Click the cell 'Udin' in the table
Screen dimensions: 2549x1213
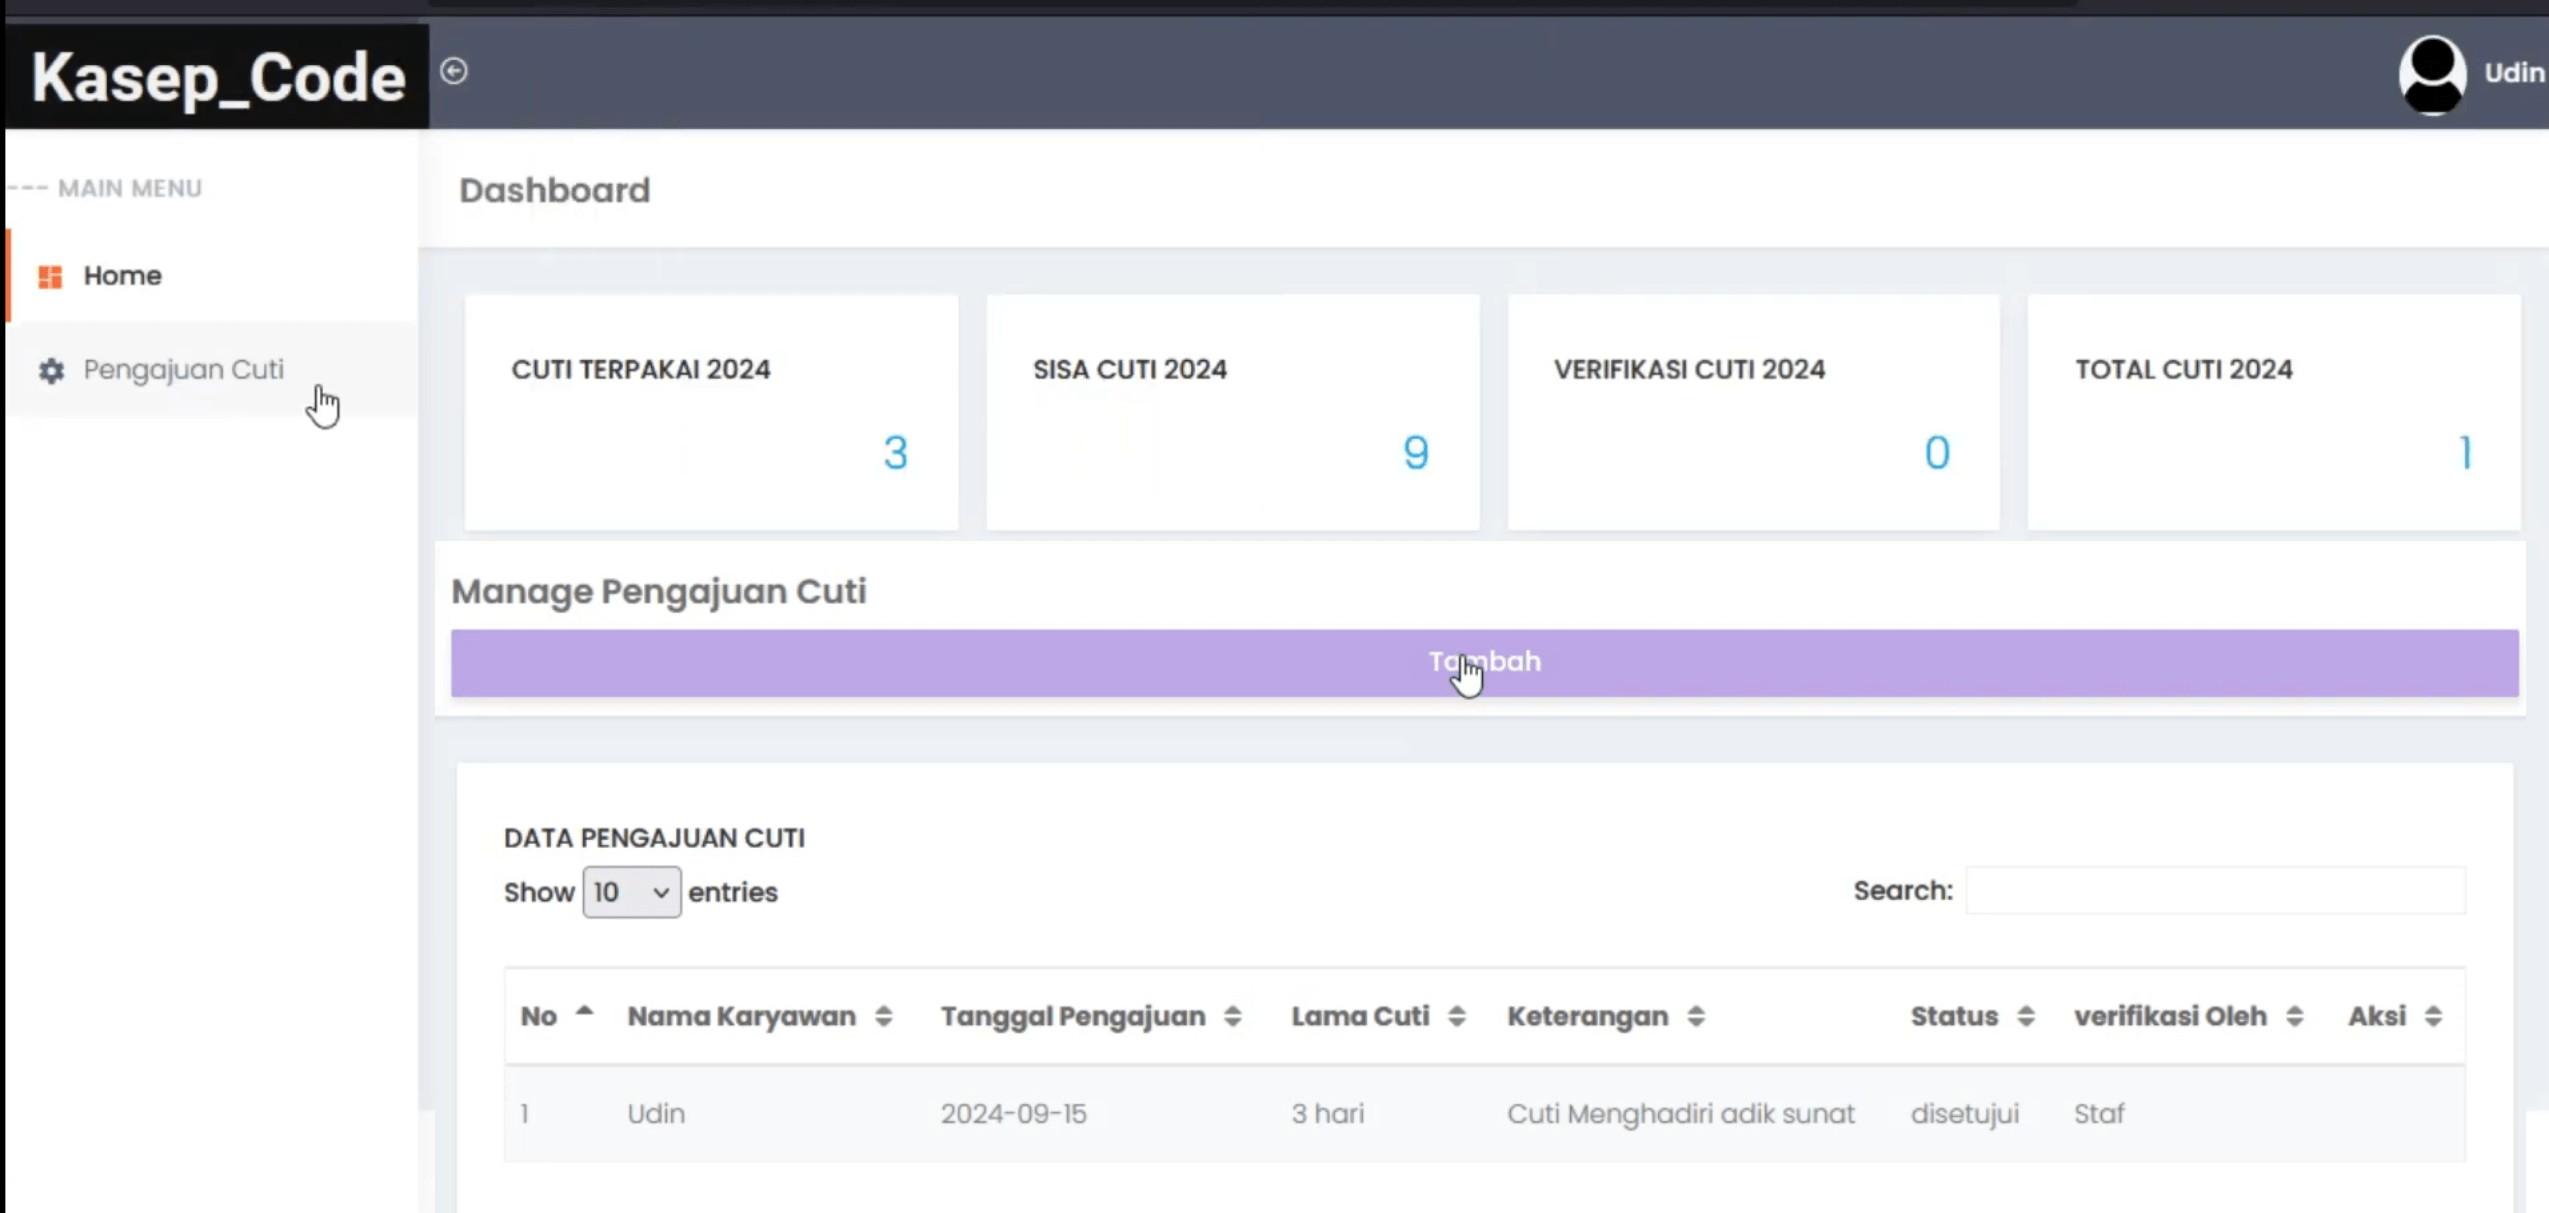[x=656, y=1114]
